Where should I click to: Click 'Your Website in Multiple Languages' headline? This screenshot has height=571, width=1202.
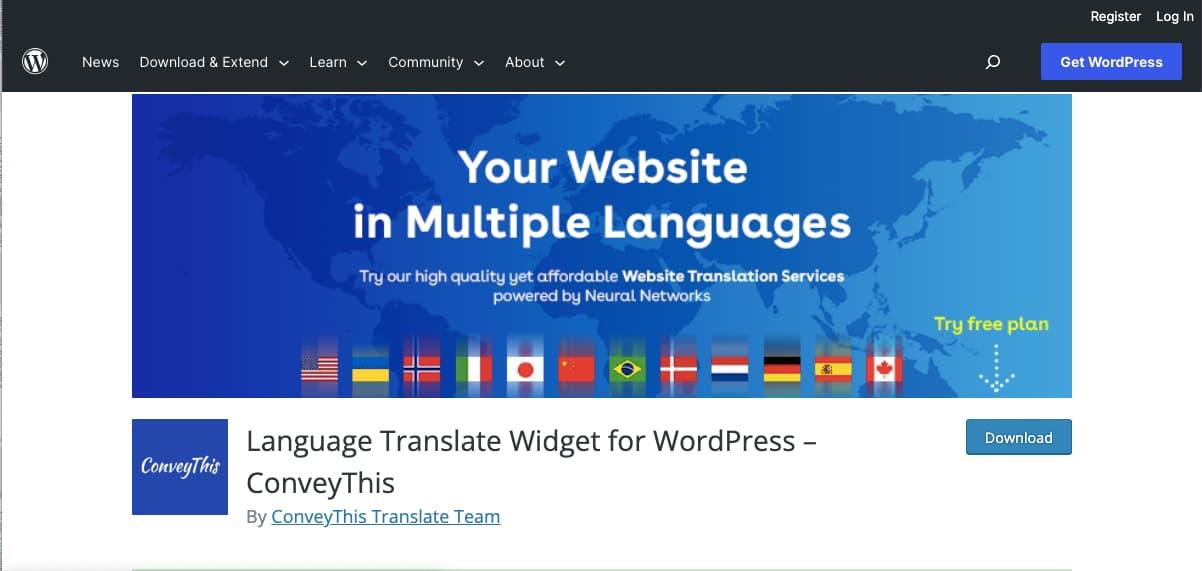[602, 194]
